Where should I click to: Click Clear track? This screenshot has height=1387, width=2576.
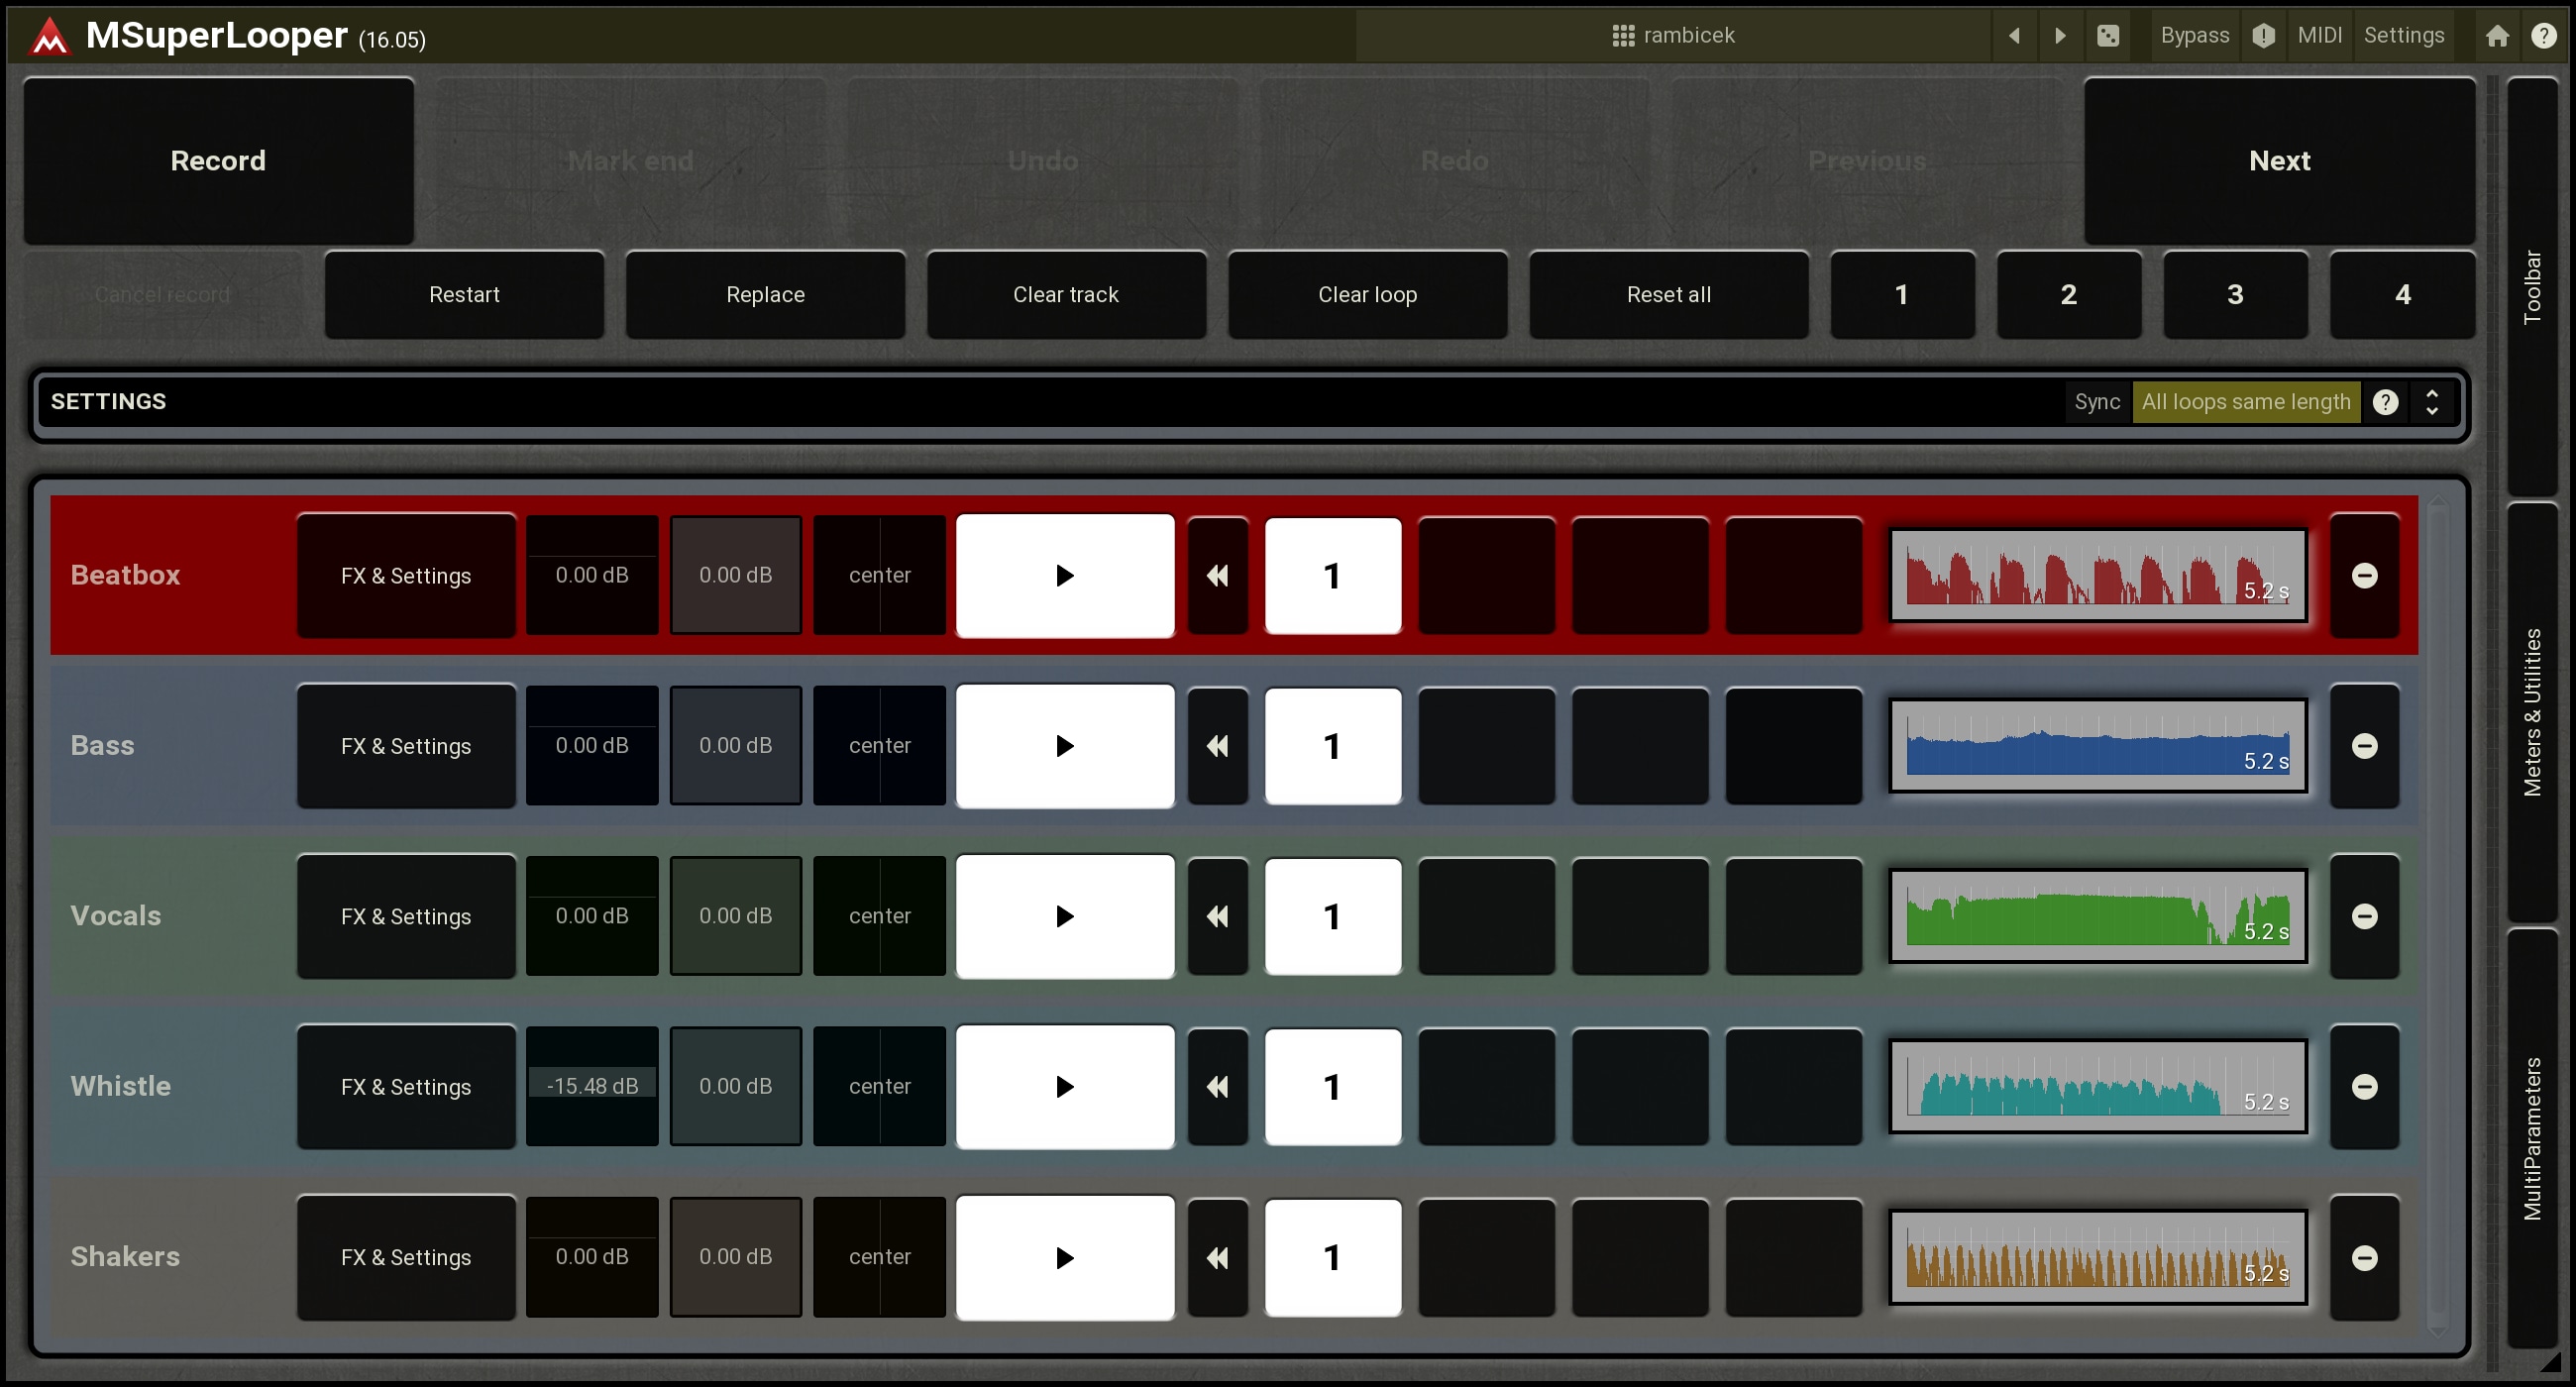tap(1066, 295)
